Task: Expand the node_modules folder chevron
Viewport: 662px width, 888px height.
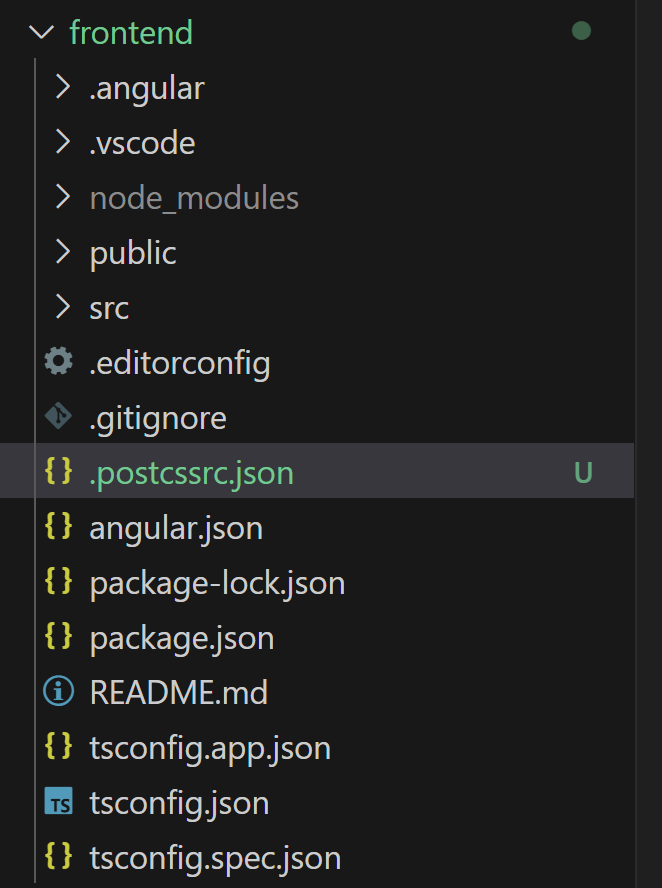Action: [x=62, y=198]
